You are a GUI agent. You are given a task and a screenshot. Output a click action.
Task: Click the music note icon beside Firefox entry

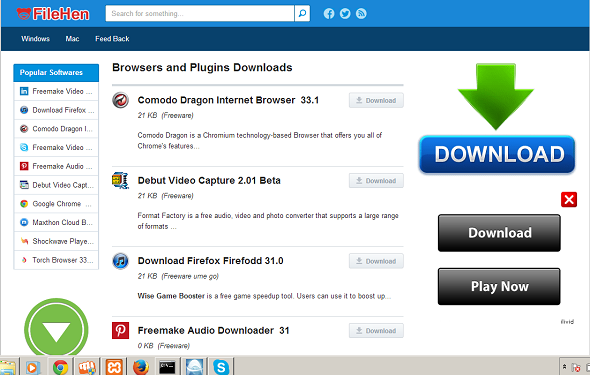click(120, 261)
